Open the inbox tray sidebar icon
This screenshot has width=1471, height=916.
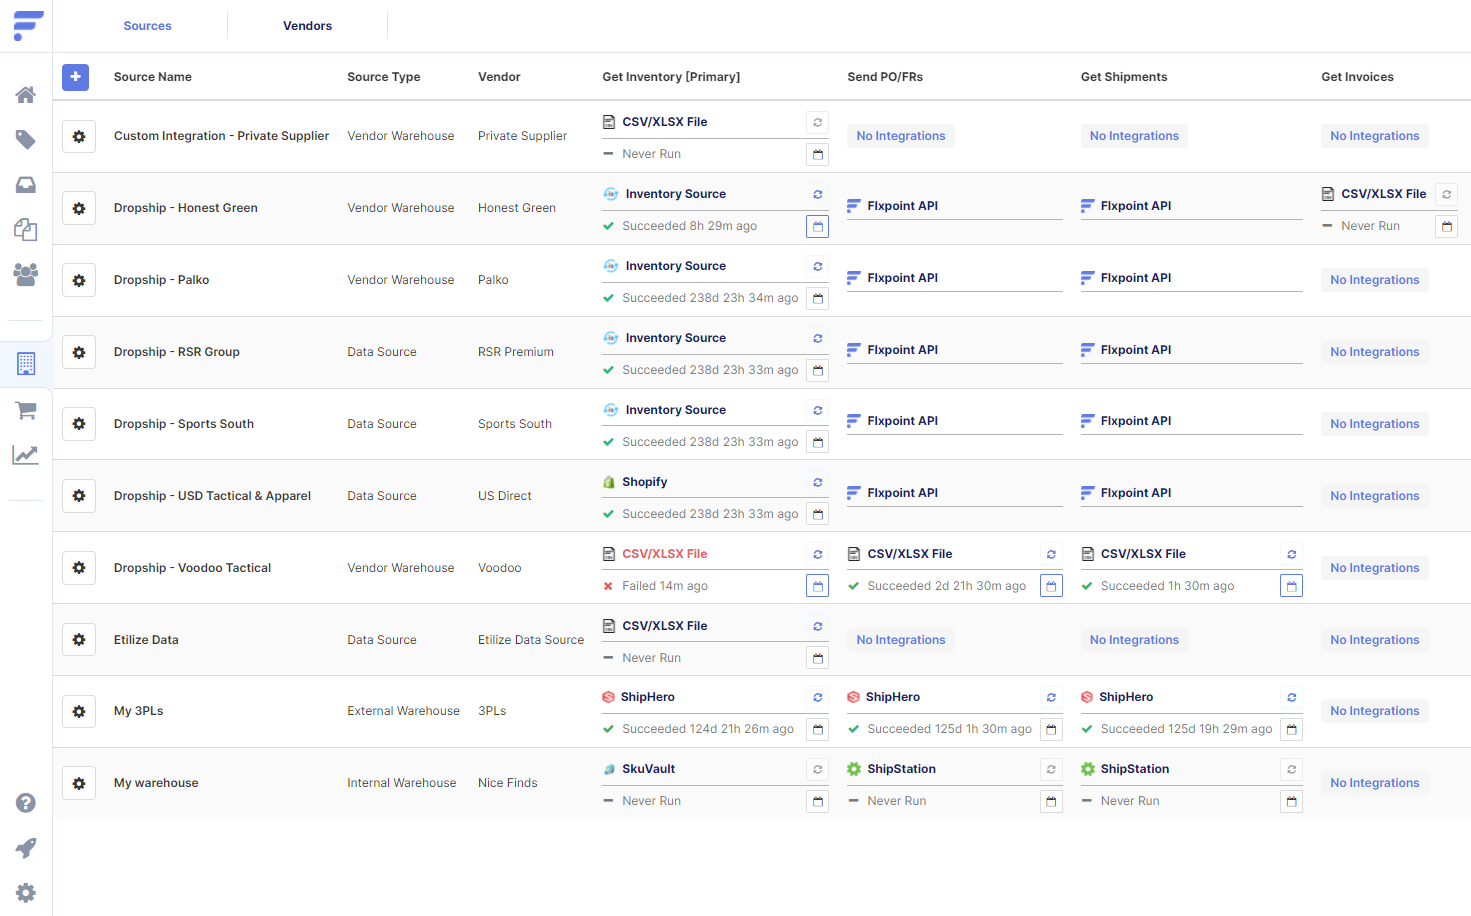pos(26,185)
